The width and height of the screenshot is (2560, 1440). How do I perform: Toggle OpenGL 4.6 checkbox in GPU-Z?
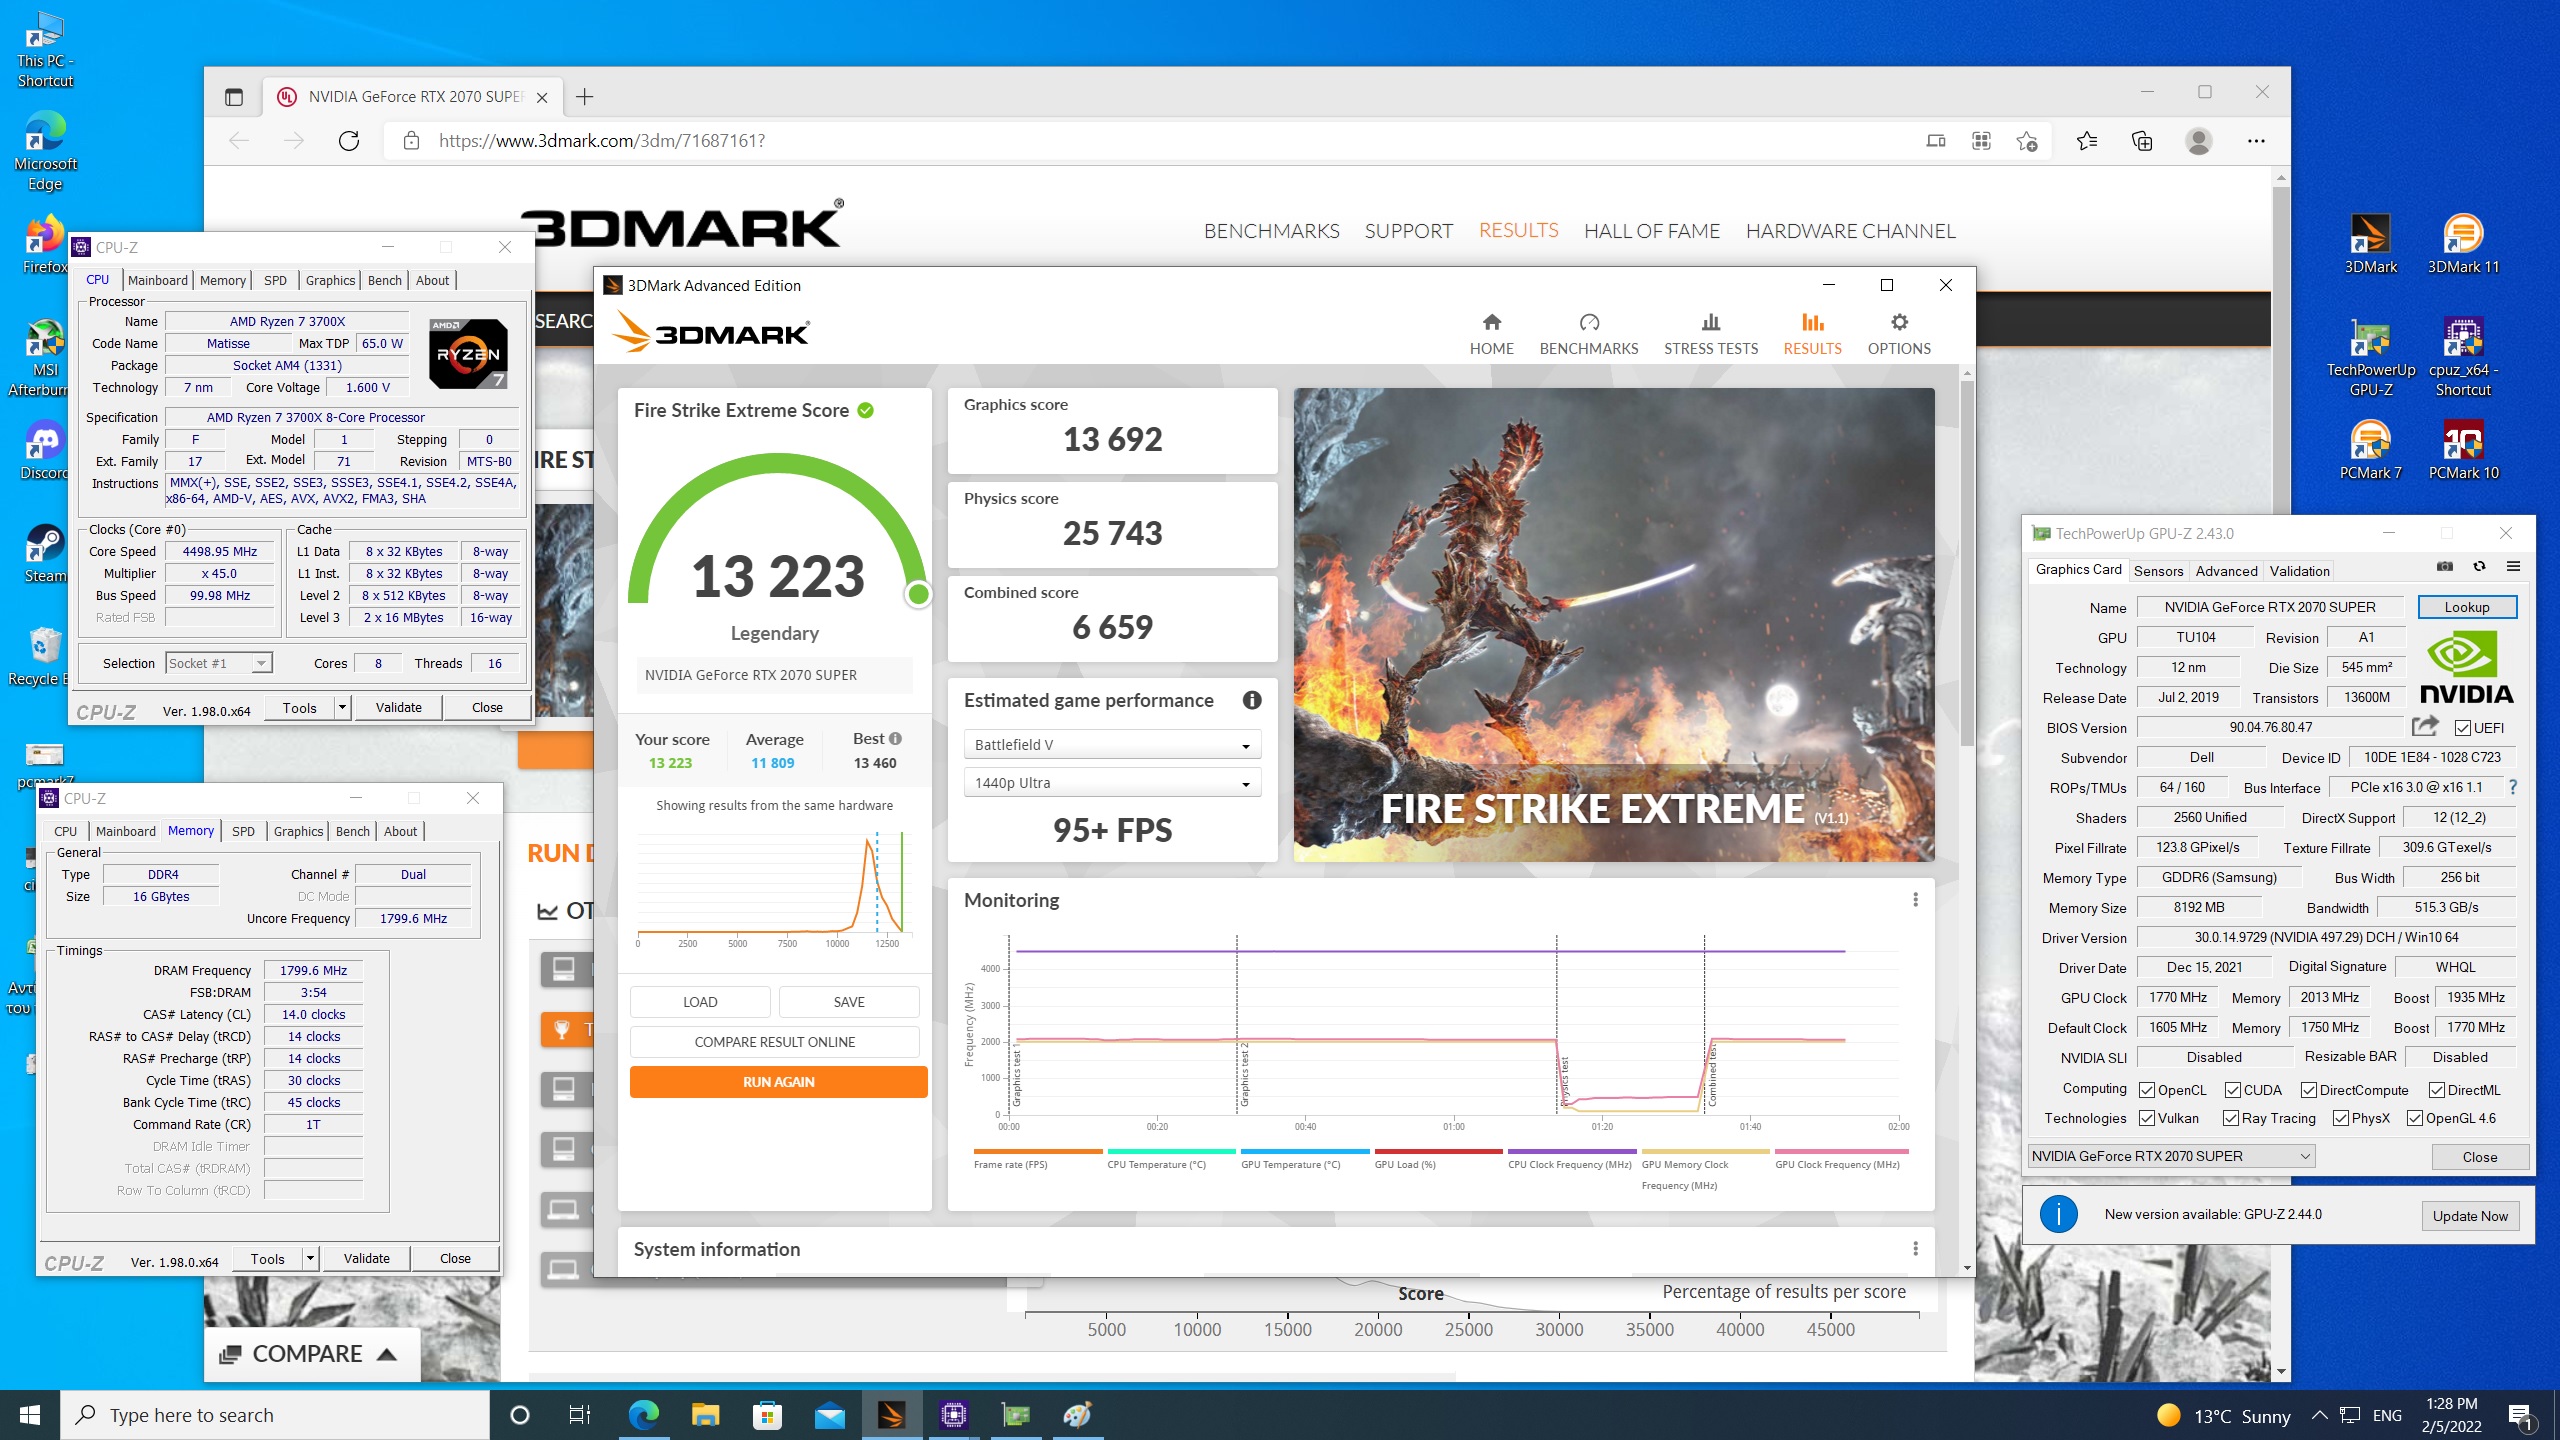tap(2415, 1118)
